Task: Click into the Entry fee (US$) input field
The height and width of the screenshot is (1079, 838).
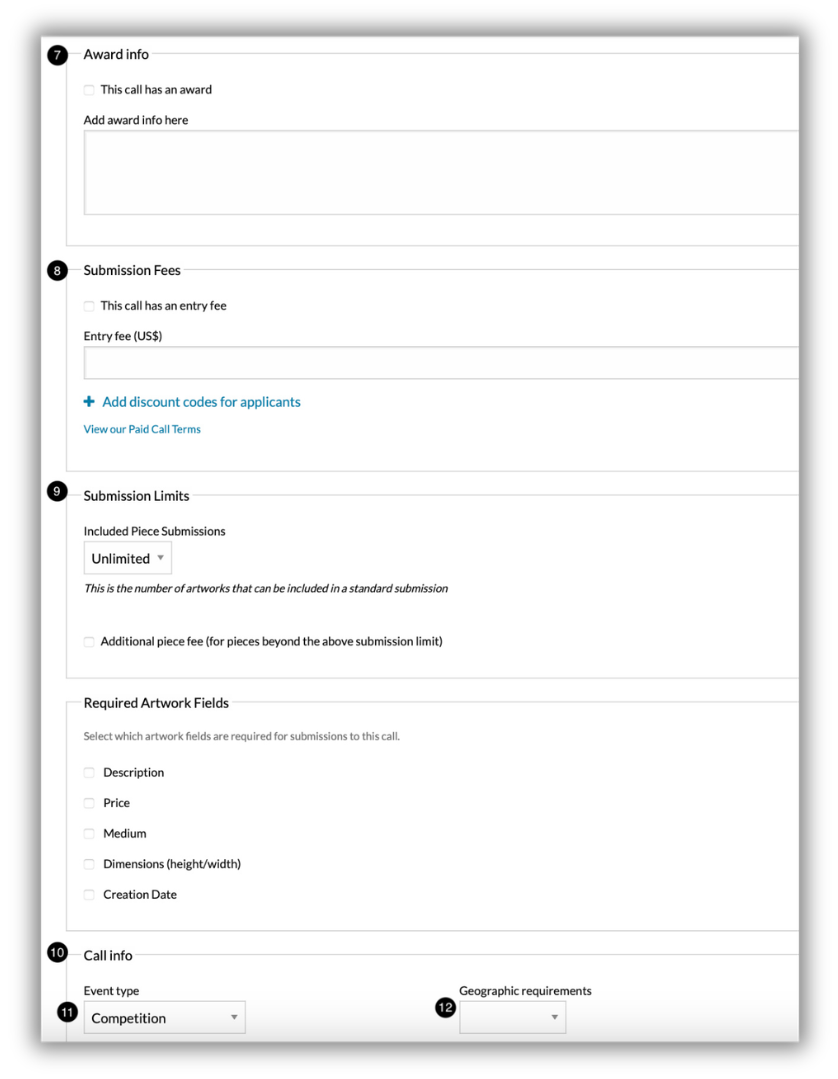Action: click(441, 363)
